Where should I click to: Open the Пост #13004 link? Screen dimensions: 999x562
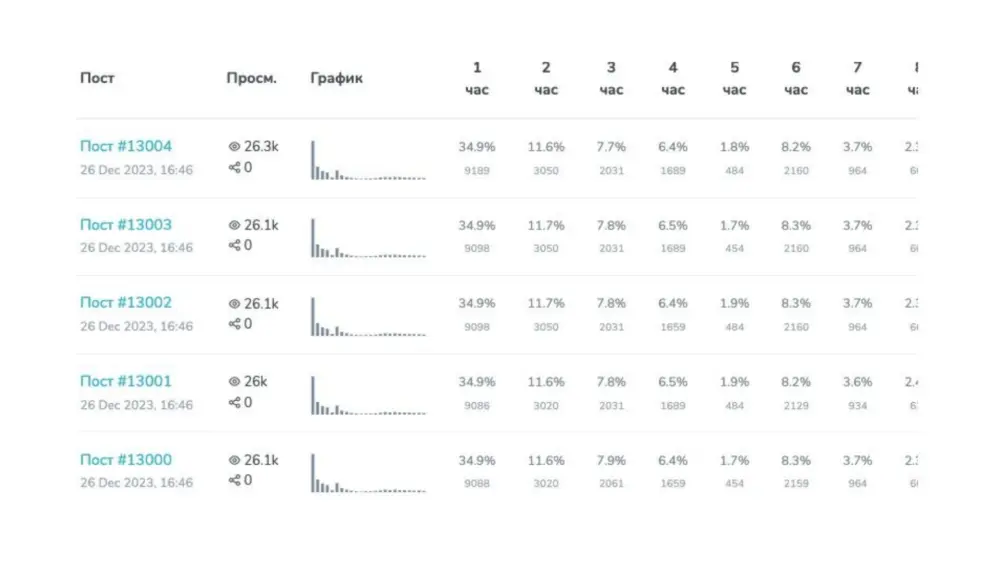(126, 147)
